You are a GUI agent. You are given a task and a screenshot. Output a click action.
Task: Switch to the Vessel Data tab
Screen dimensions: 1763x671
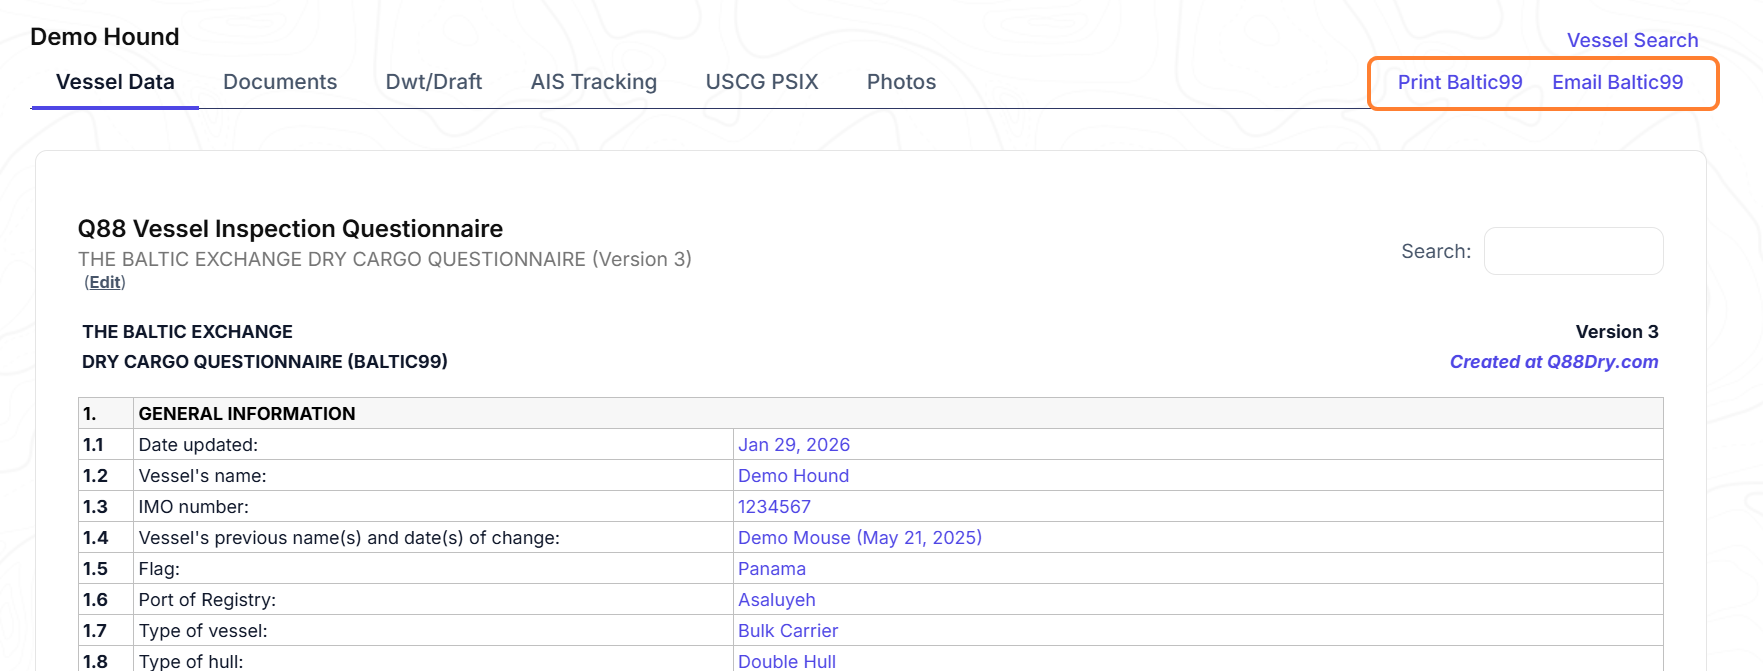[115, 82]
